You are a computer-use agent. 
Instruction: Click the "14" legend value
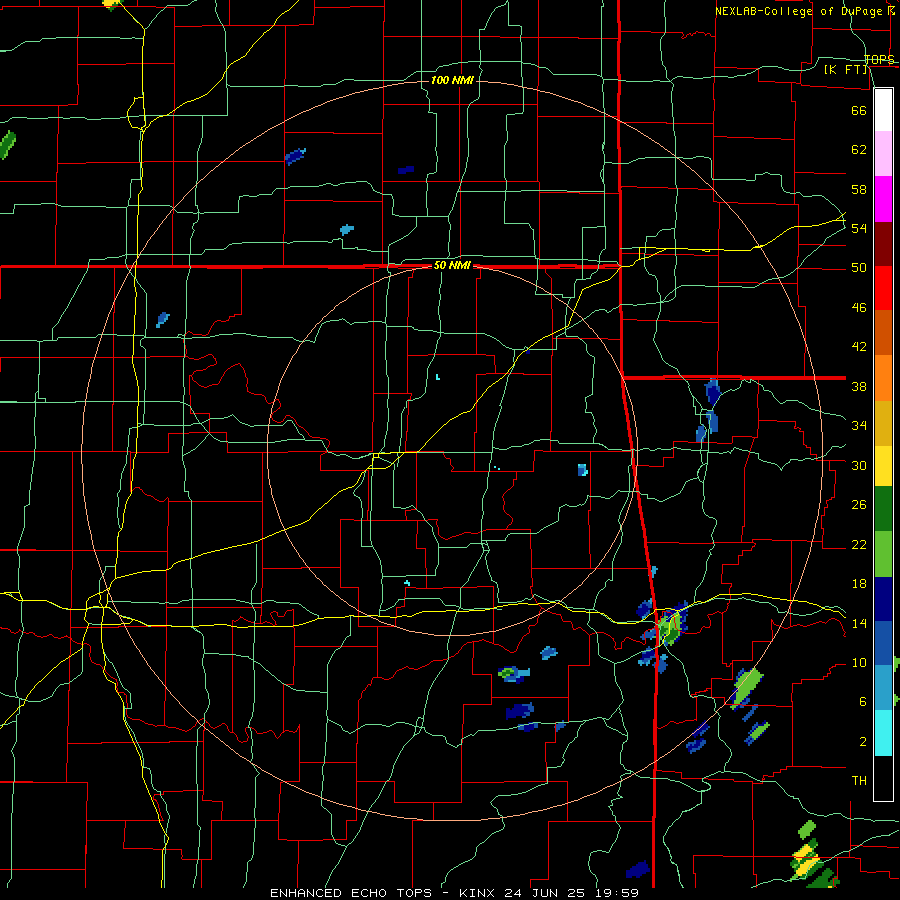coord(859,623)
